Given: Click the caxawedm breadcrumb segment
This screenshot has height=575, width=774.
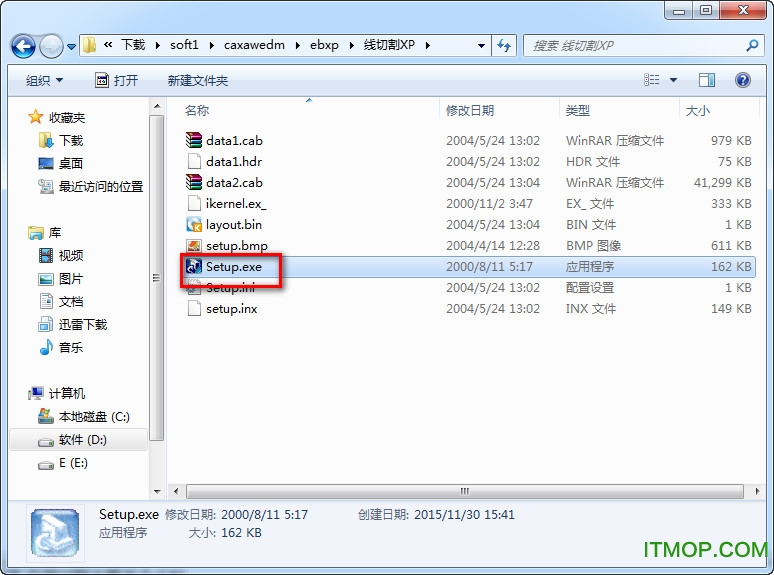Looking at the screenshot, I should tap(254, 45).
